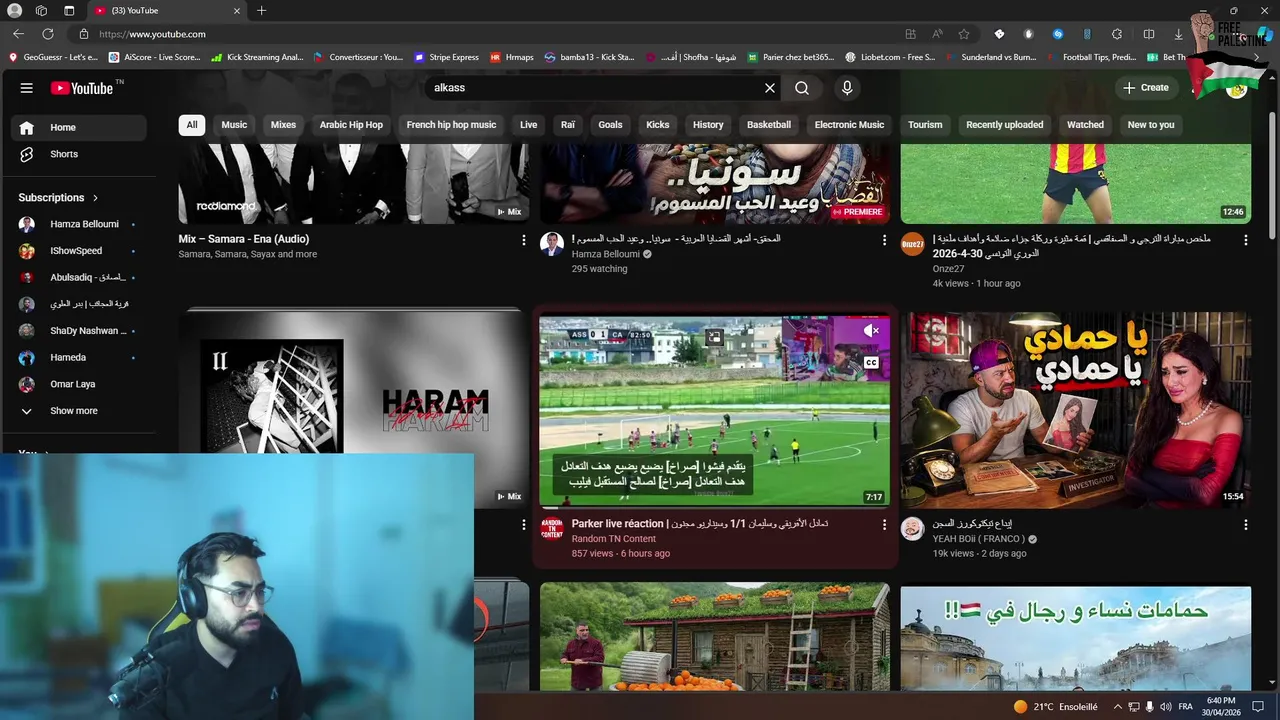The image size is (1280, 720).
Task: Select the Basketball filter chip
Action: (769, 125)
